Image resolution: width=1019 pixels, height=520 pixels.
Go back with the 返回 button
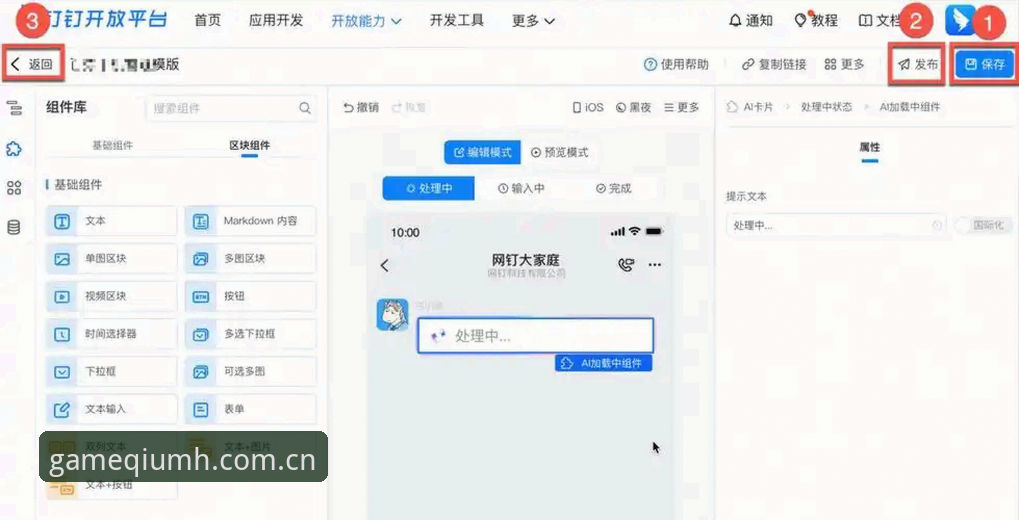pyautogui.click(x=32, y=64)
